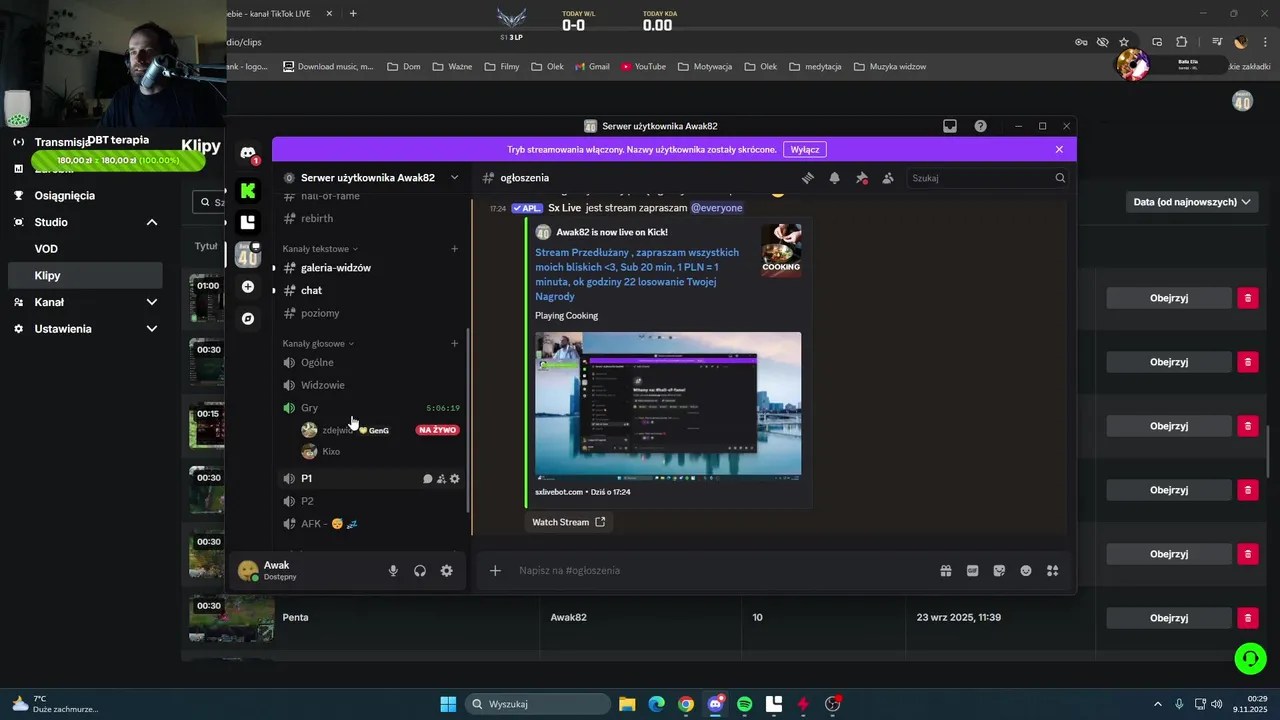This screenshot has width=1280, height=720.
Task: Open Discover servers compass icon
Action: point(248,318)
